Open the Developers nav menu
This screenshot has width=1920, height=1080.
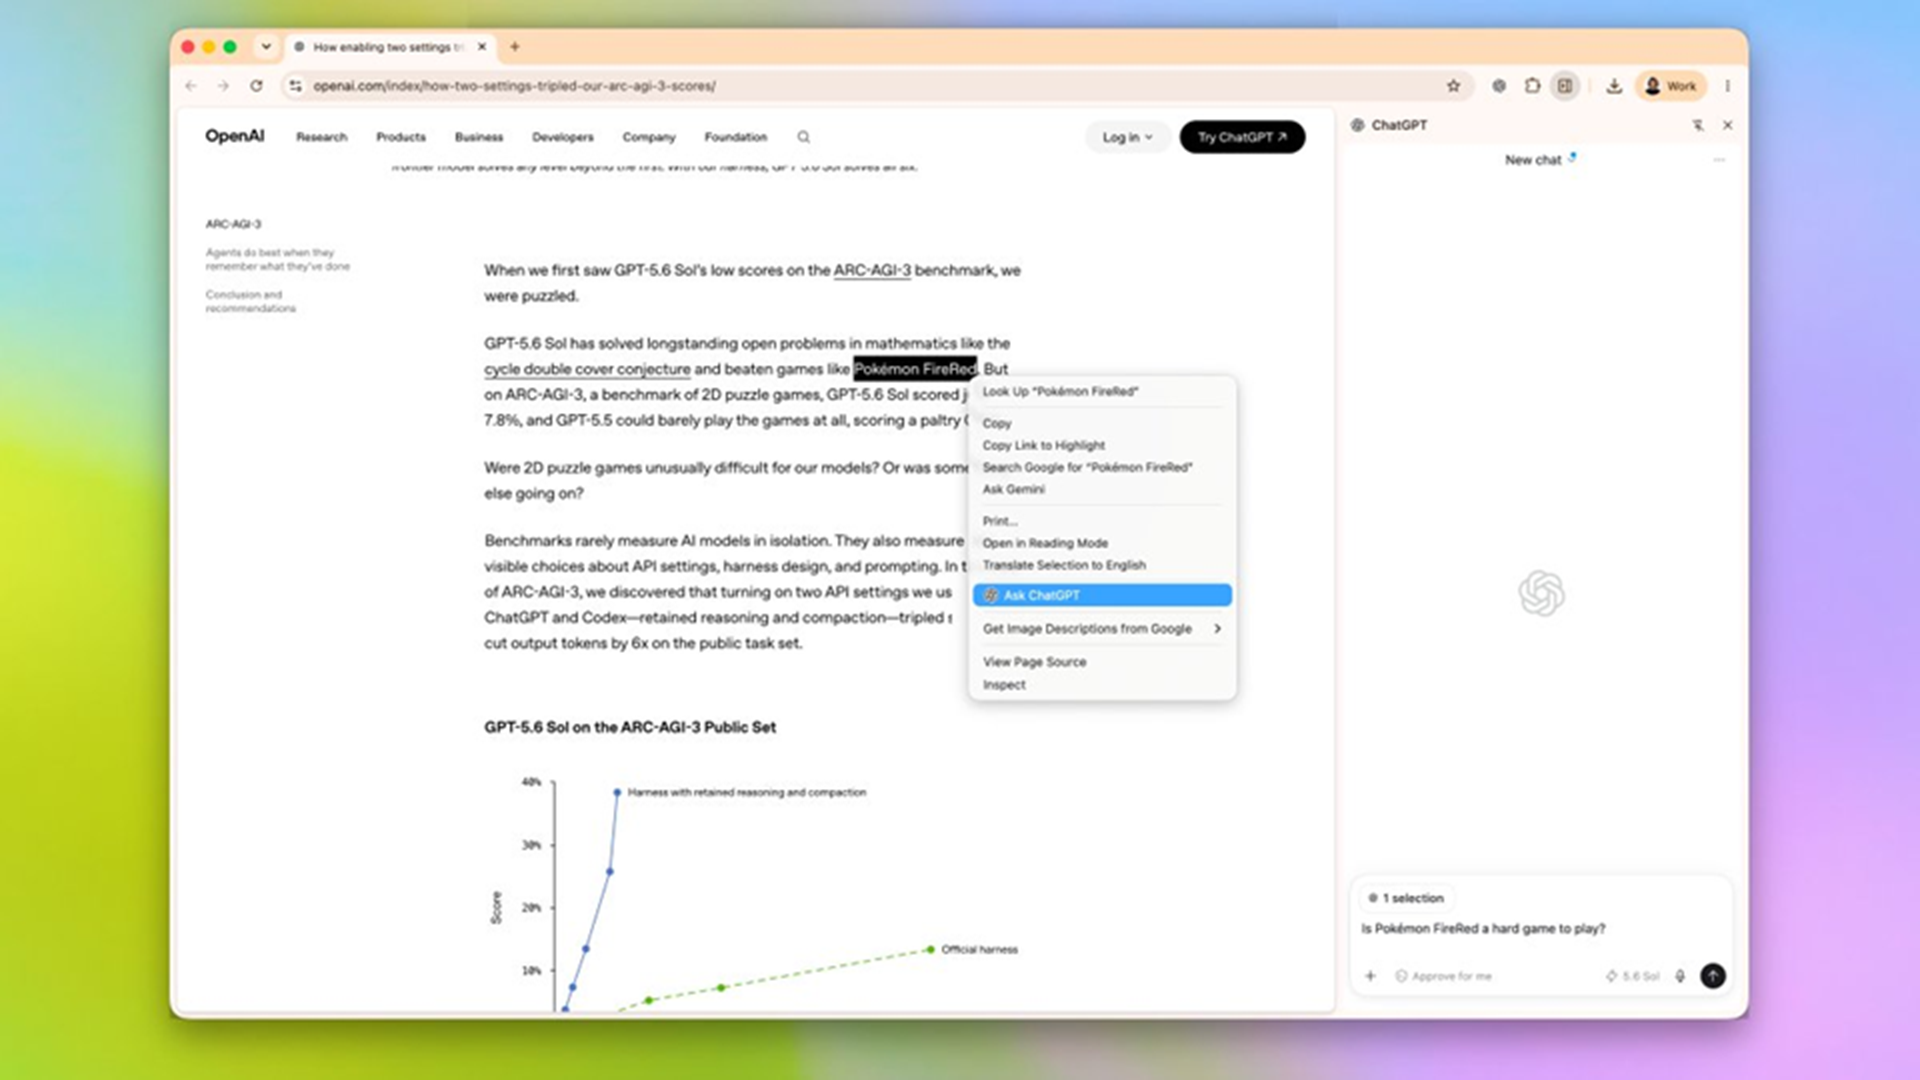563,137
